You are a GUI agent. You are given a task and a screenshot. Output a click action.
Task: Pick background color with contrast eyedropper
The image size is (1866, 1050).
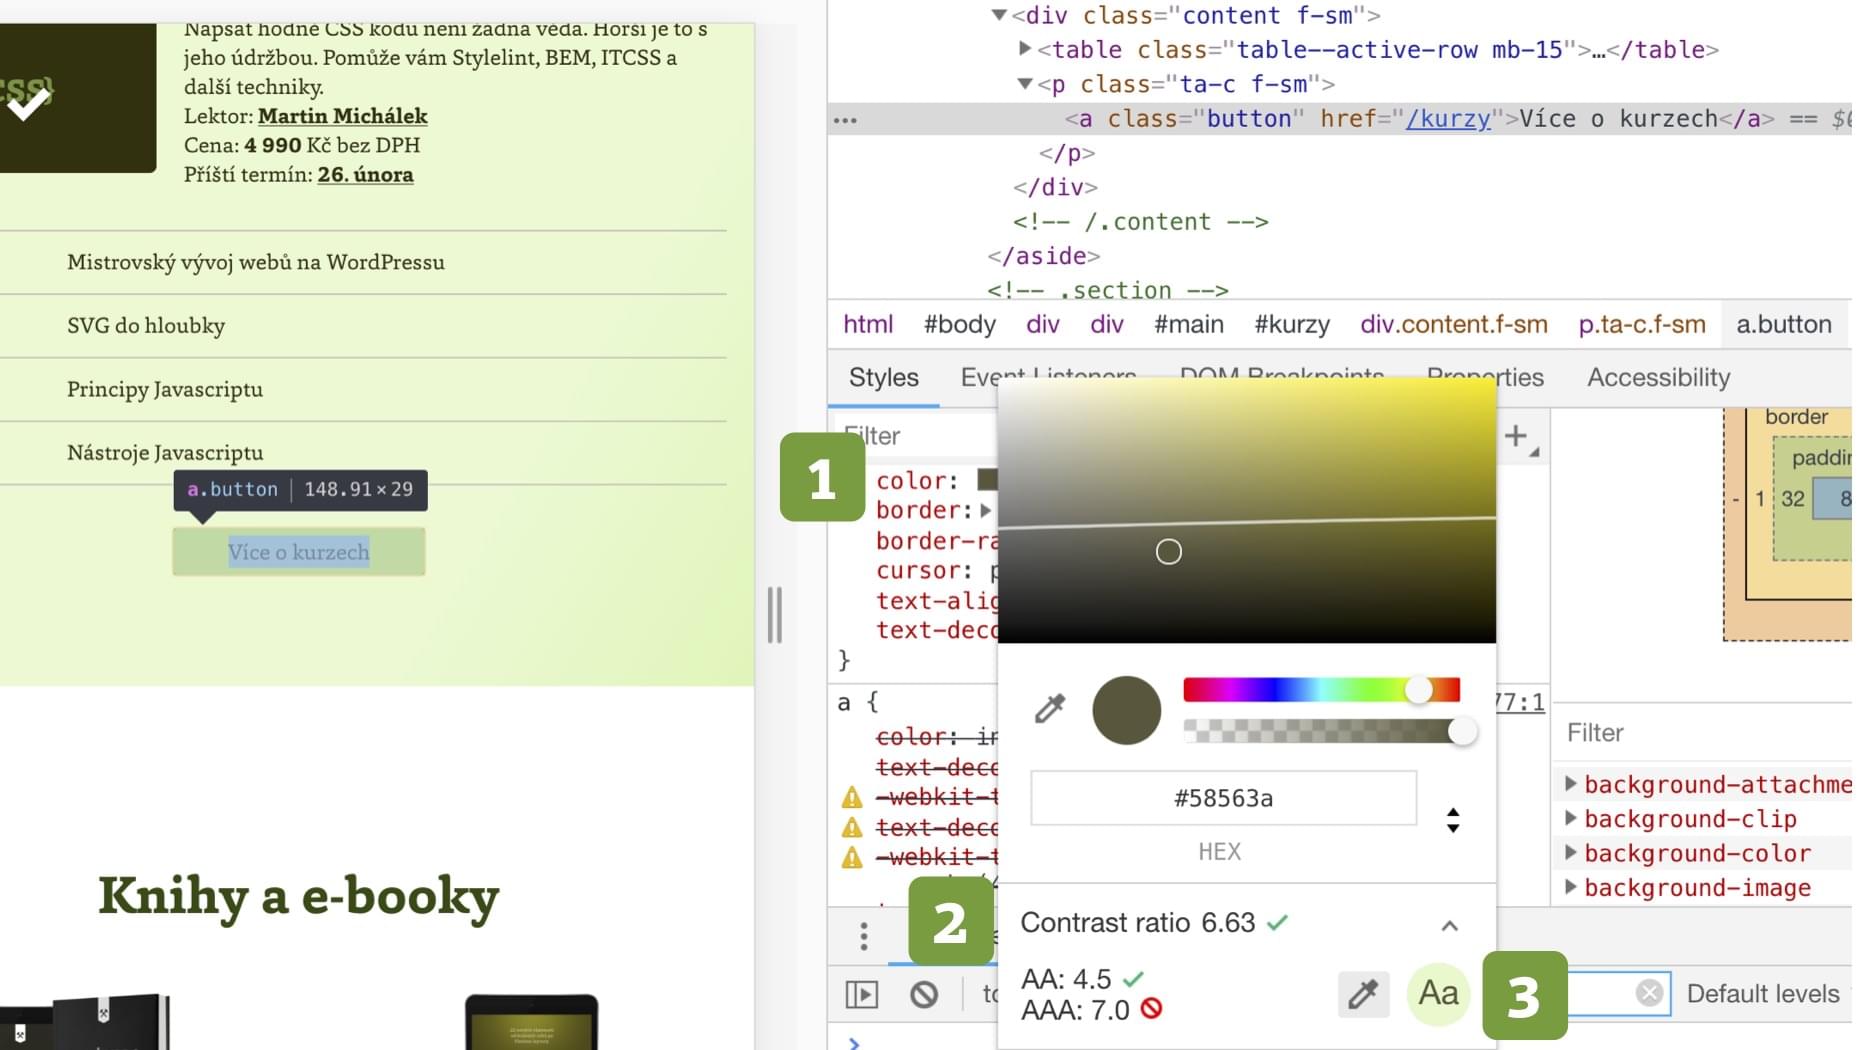(1363, 994)
